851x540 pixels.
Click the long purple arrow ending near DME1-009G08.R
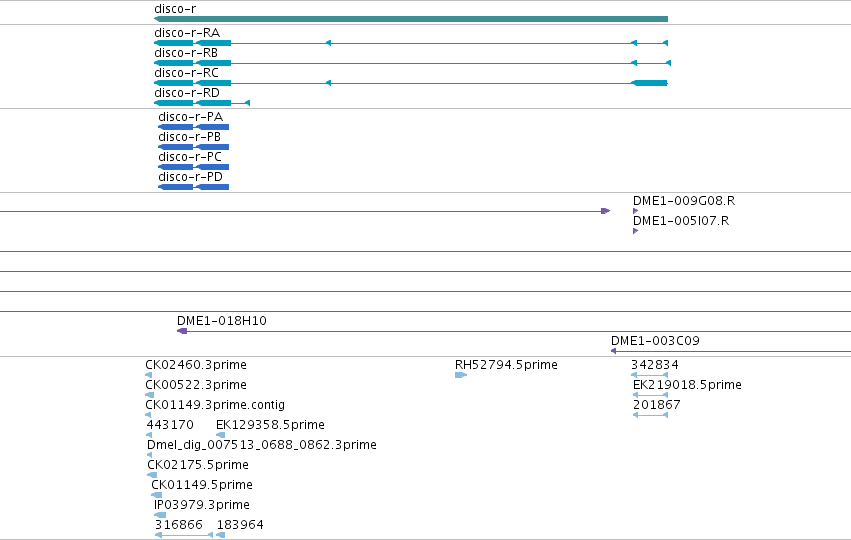[305, 211]
